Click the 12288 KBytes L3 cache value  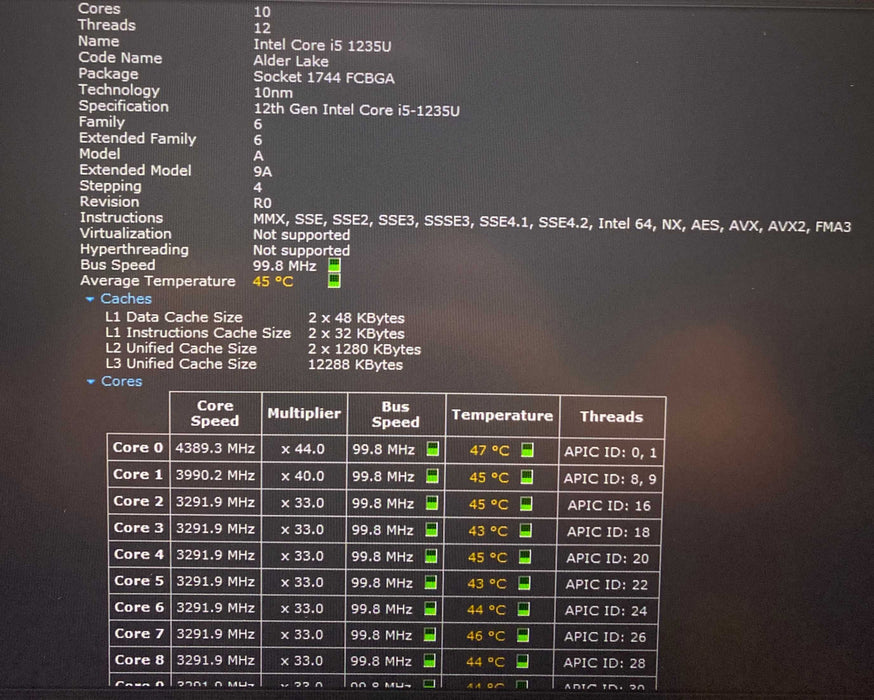click(x=356, y=365)
